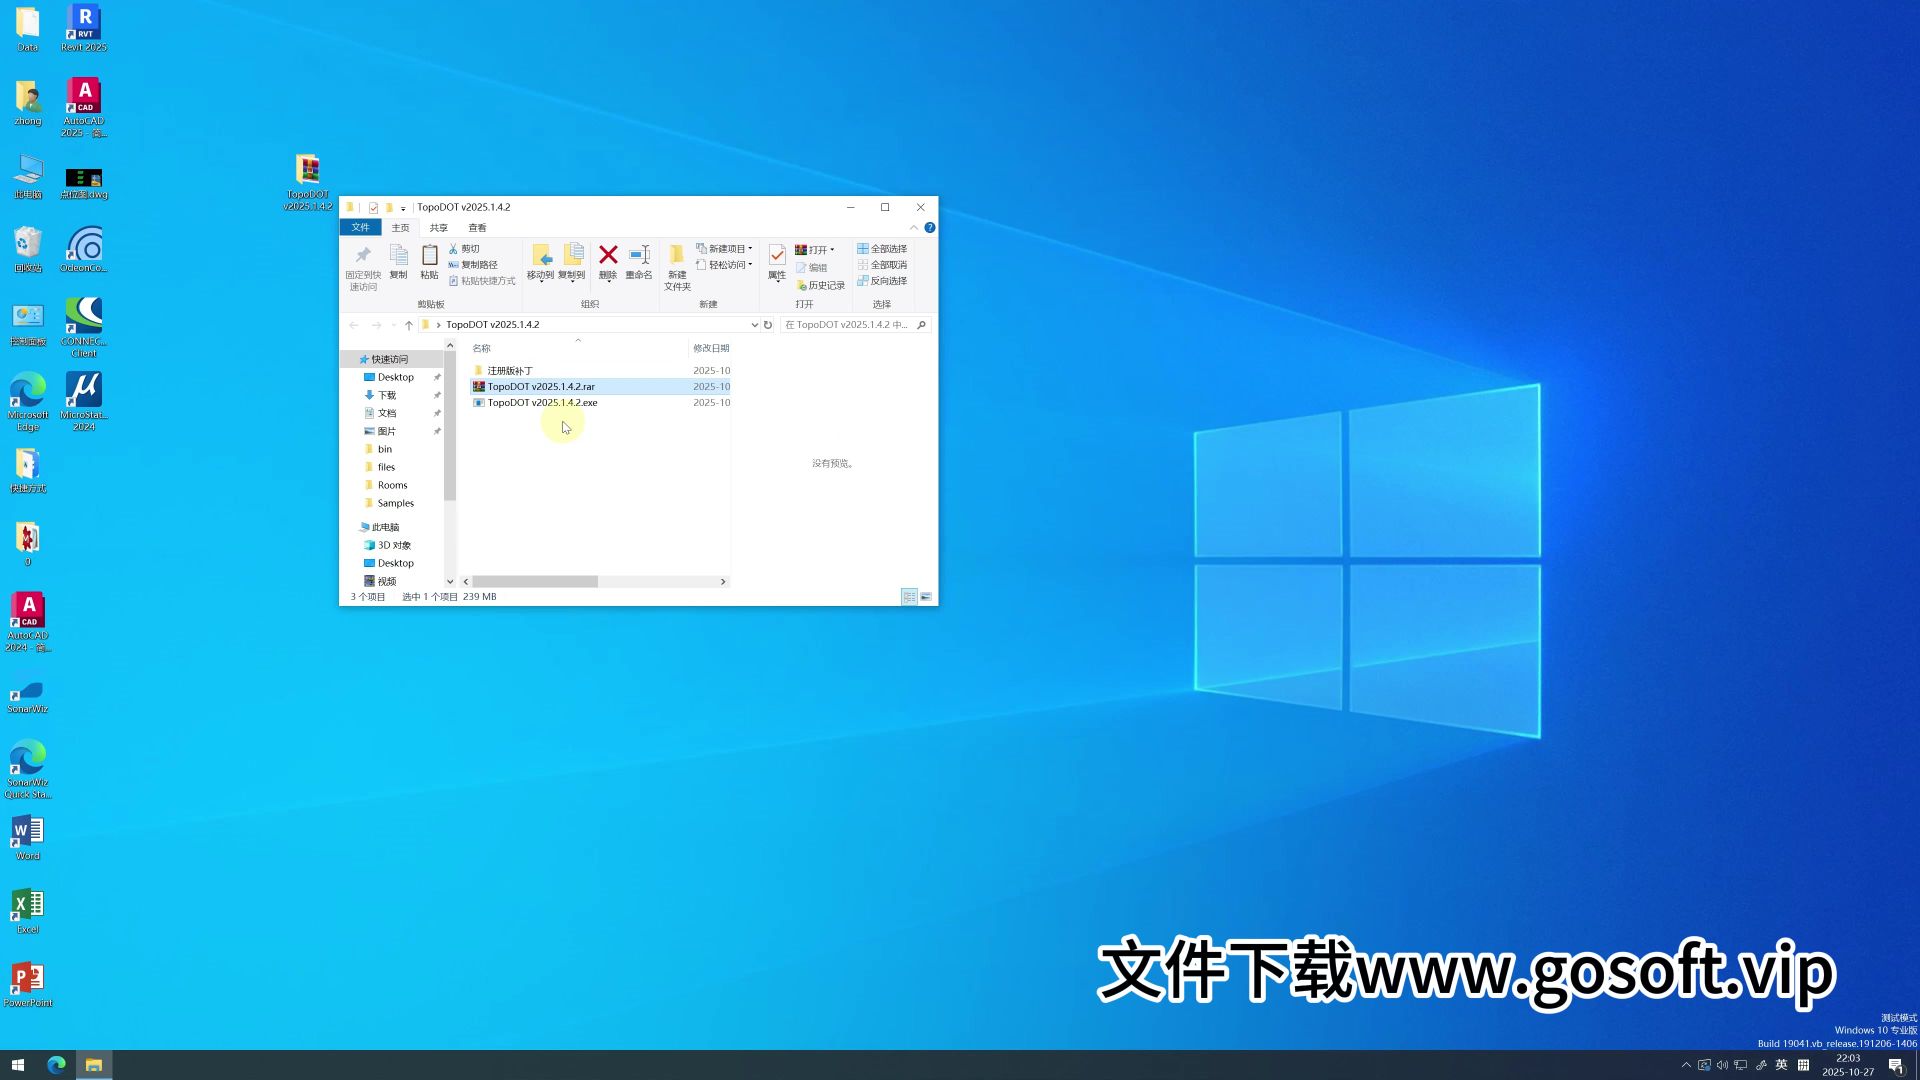The height and width of the screenshot is (1080, 1920).
Task: Open the View (查看) ribbon tab
Action: (x=477, y=228)
